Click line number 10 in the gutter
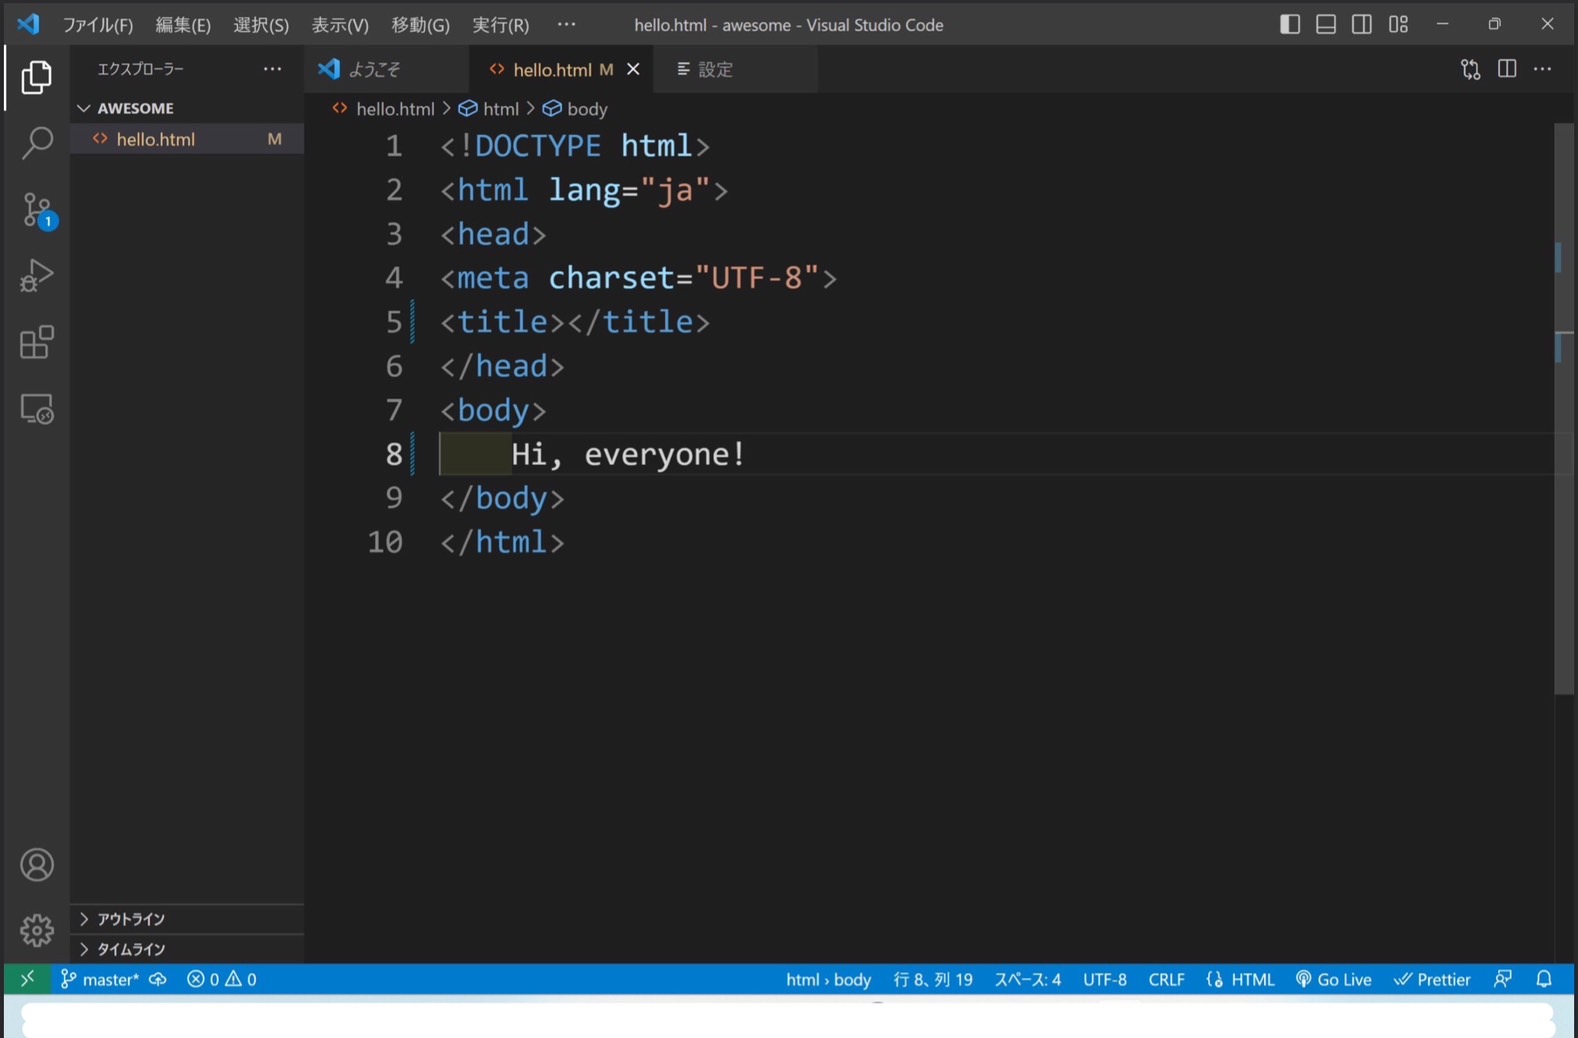 pos(385,542)
